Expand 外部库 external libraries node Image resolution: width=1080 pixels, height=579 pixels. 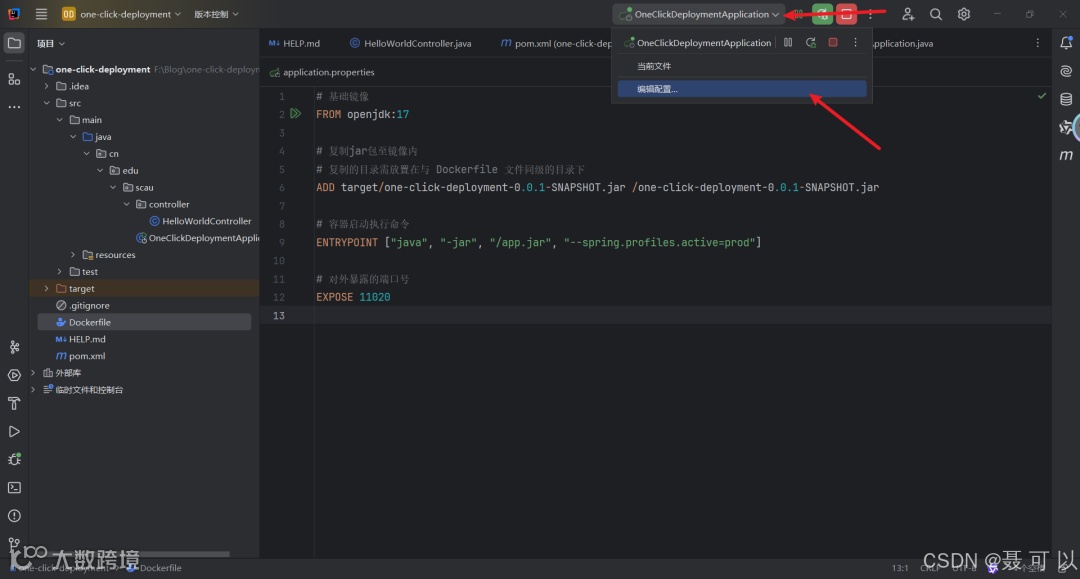click(32, 372)
